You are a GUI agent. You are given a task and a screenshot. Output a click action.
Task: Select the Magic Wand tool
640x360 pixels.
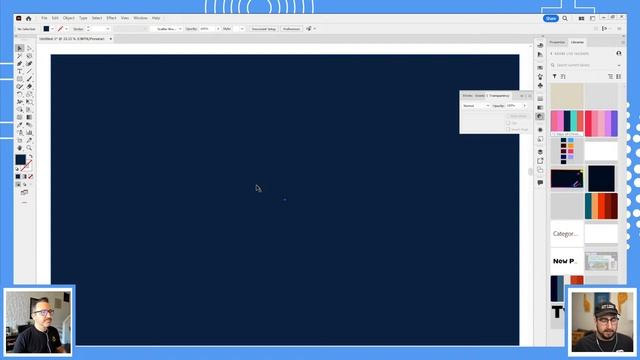(x=20, y=56)
